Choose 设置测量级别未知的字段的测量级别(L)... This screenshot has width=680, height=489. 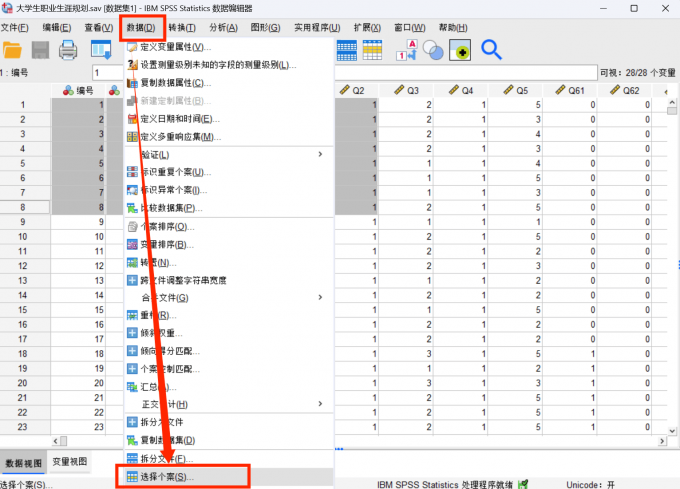[x=229, y=65]
